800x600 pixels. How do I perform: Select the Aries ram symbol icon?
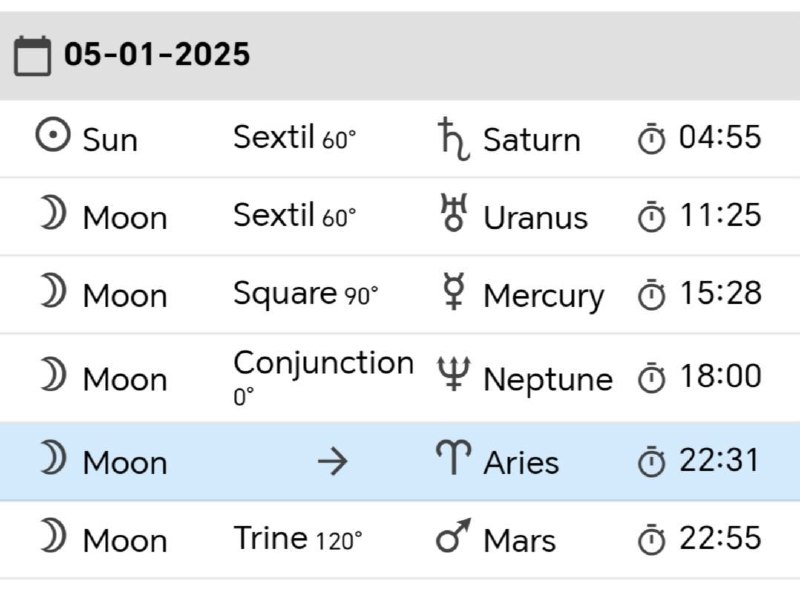tap(454, 458)
